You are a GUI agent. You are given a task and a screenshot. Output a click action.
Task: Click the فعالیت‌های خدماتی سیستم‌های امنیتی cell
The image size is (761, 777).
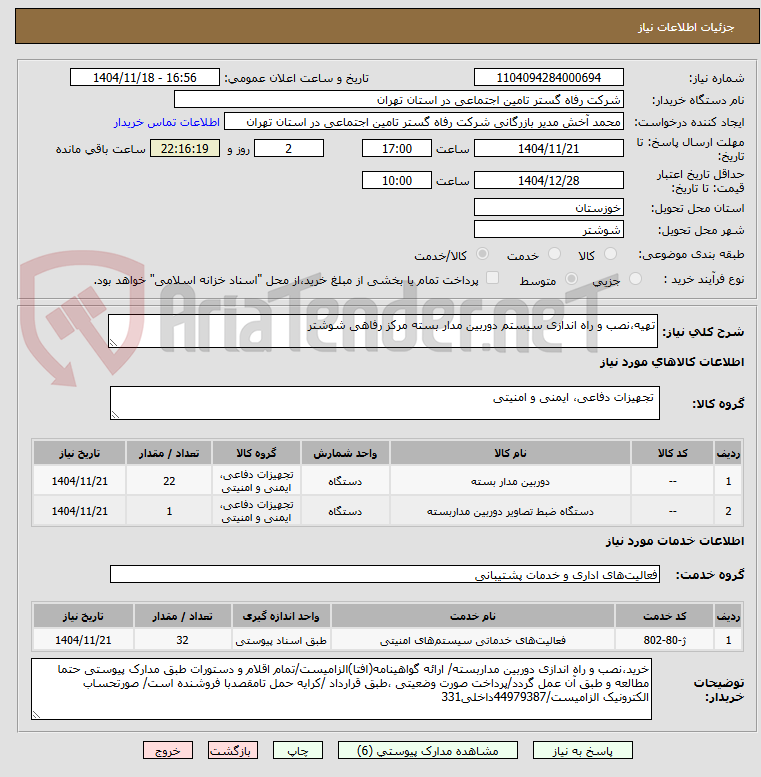pyautogui.click(x=473, y=640)
